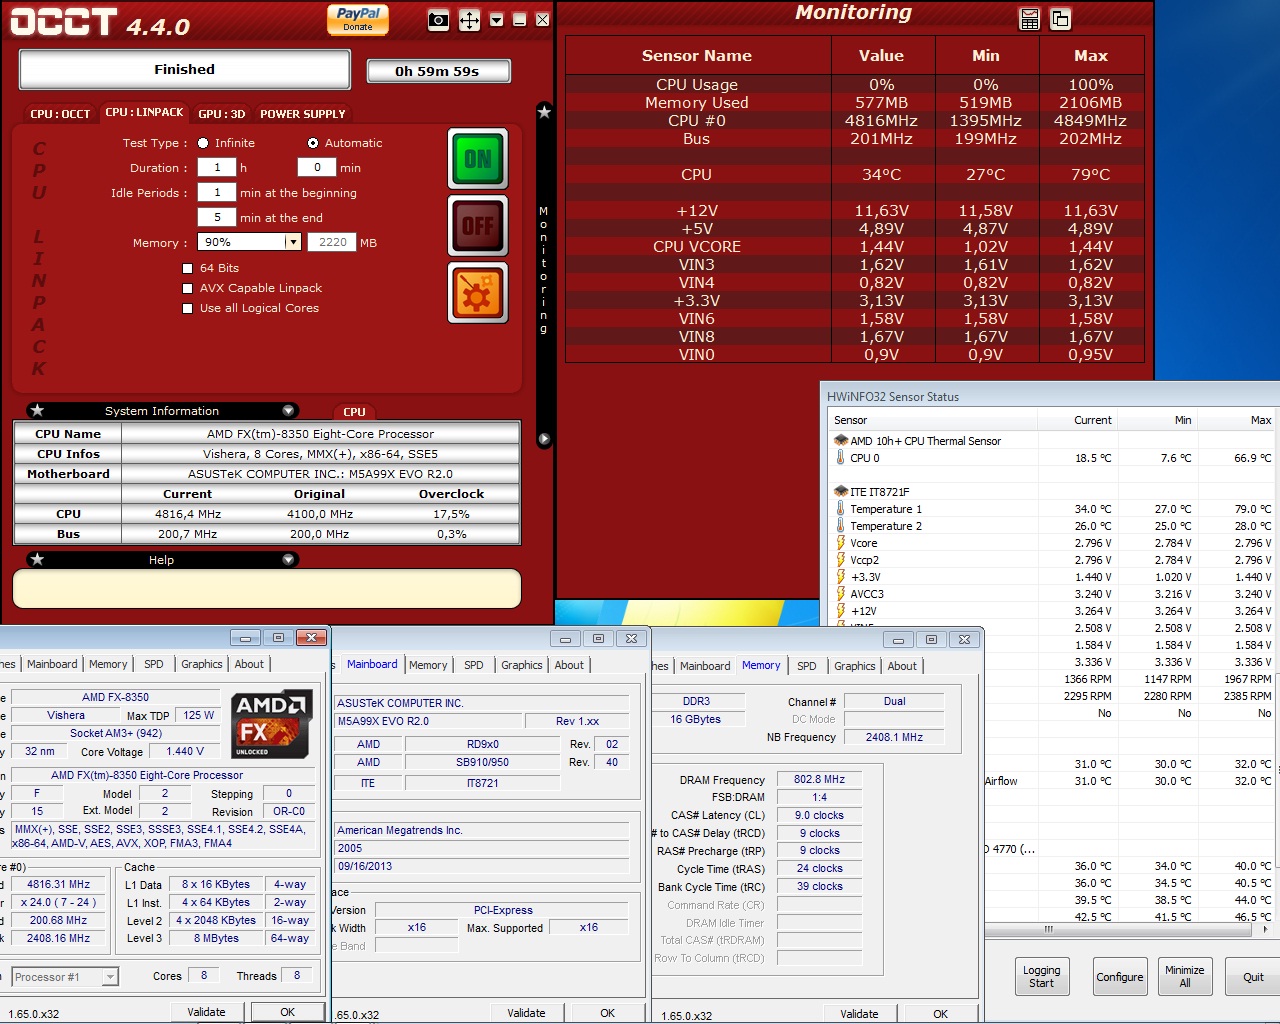Click the star icon beside System Information
Screen dimensions: 1280x1024
coord(37,410)
